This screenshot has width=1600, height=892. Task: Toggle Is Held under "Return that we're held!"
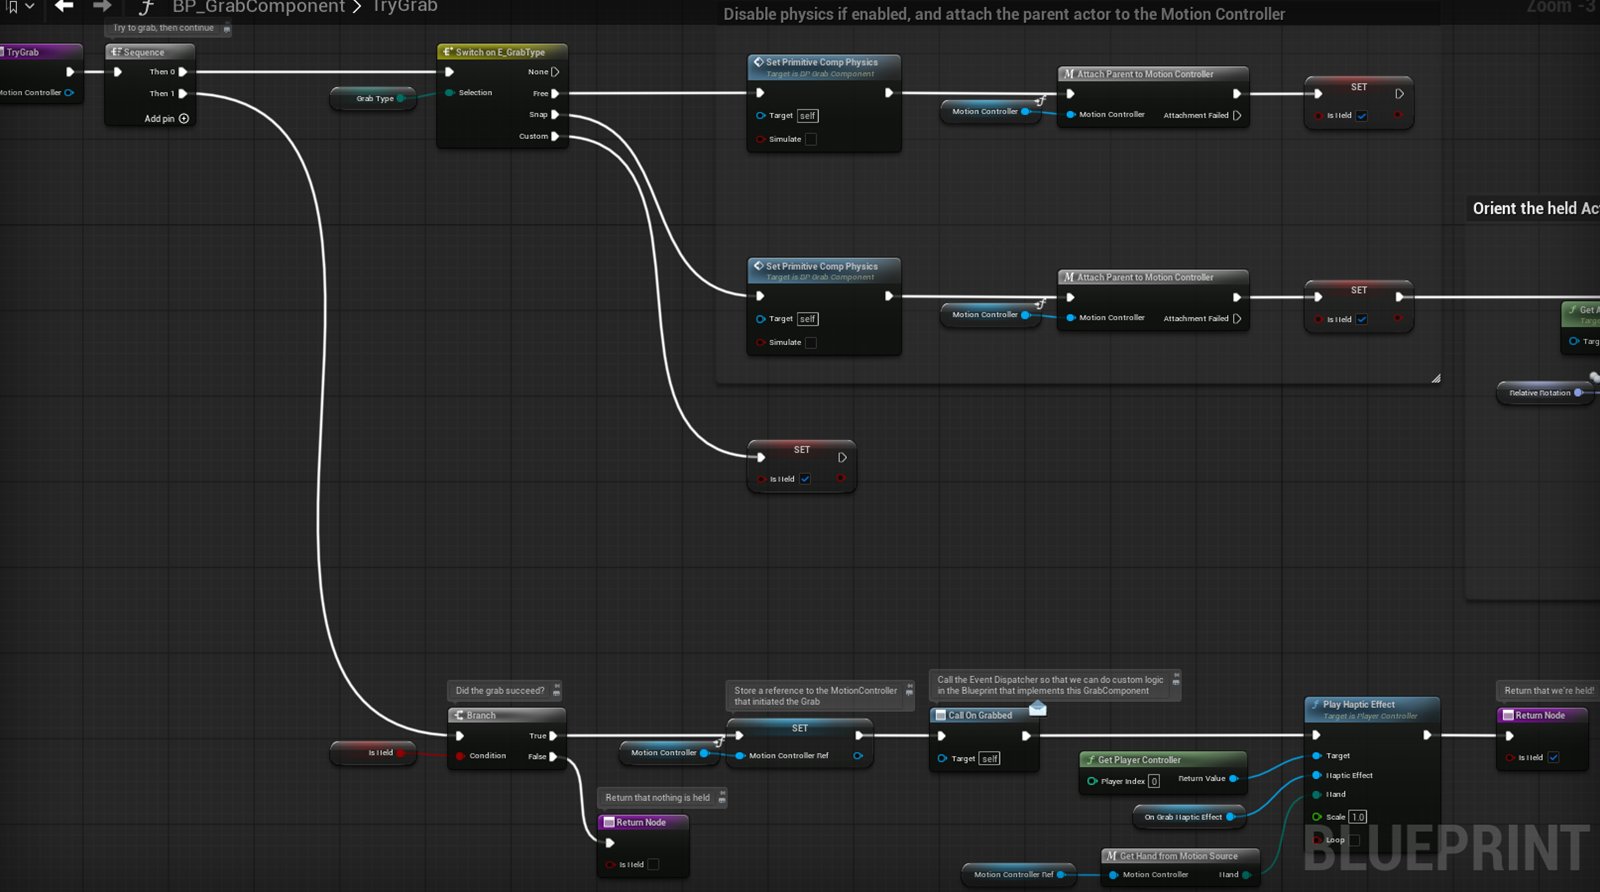[x=1553, y=758]
